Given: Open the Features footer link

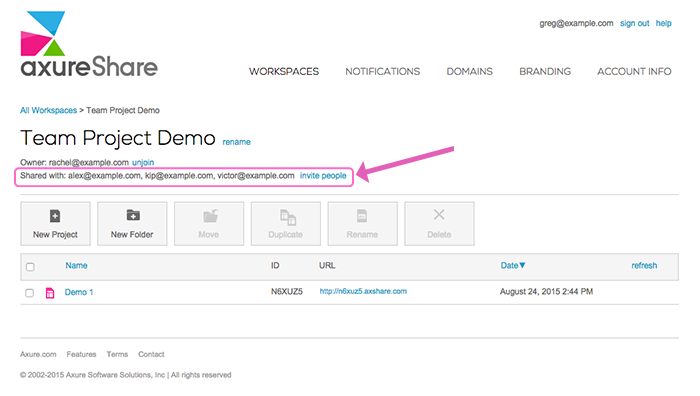Looking at the screenshot, I should (81, 354).
